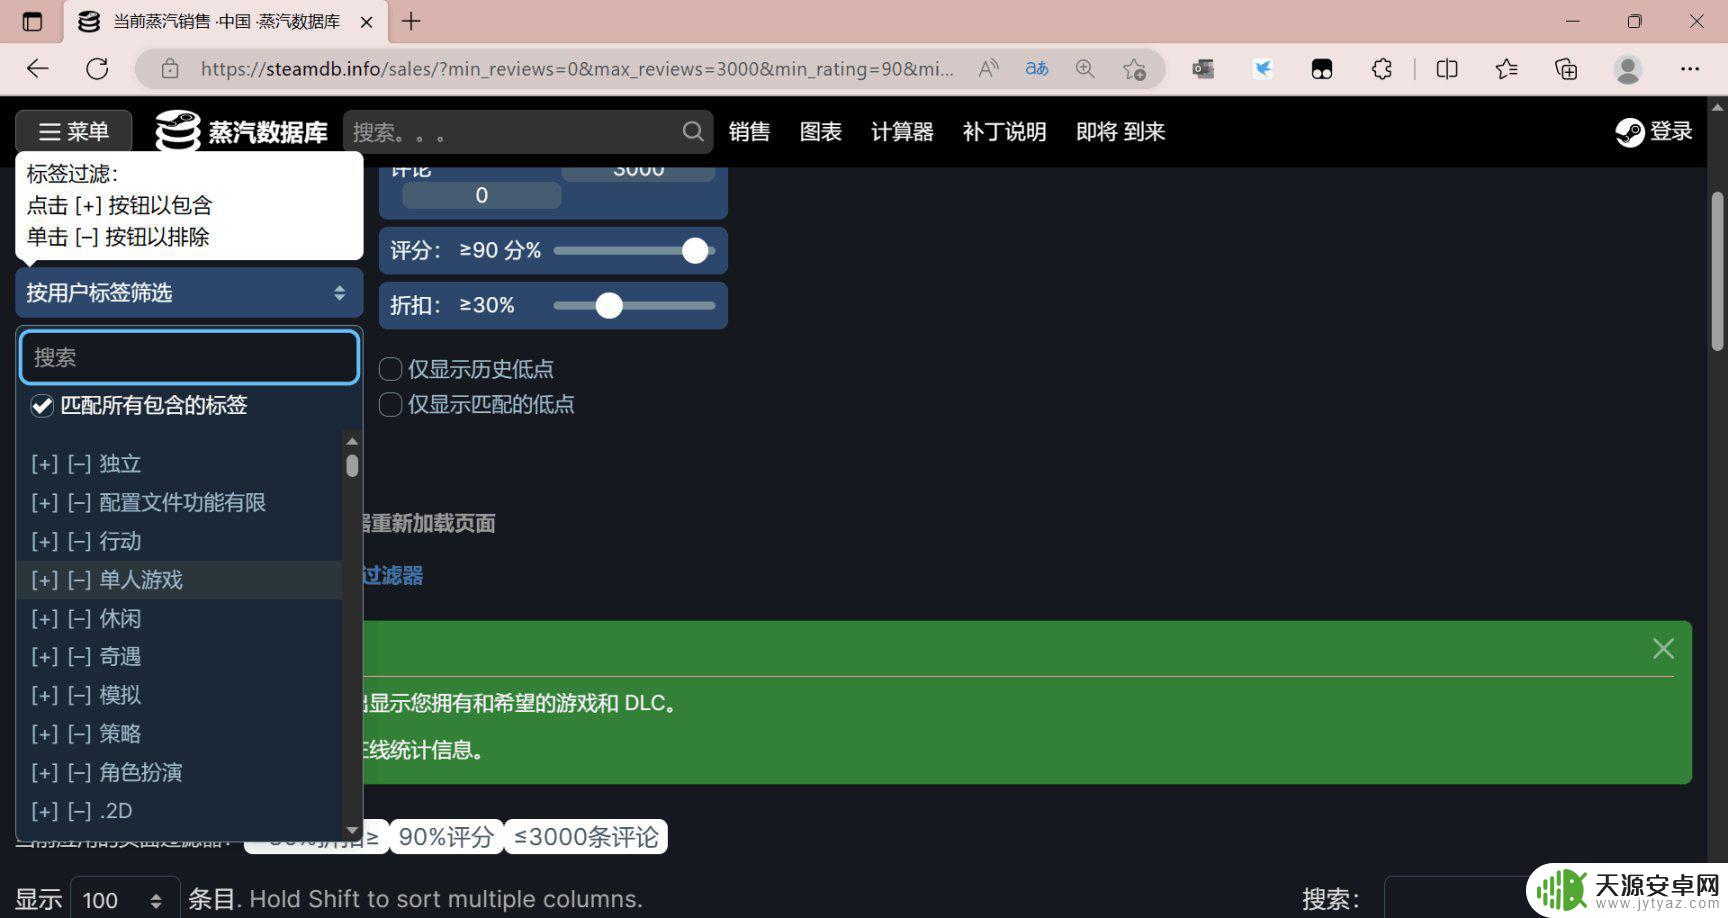Open the 即将 到来 nav item
Viewport: 1728px width, 918px height.
coord(1121,131)
